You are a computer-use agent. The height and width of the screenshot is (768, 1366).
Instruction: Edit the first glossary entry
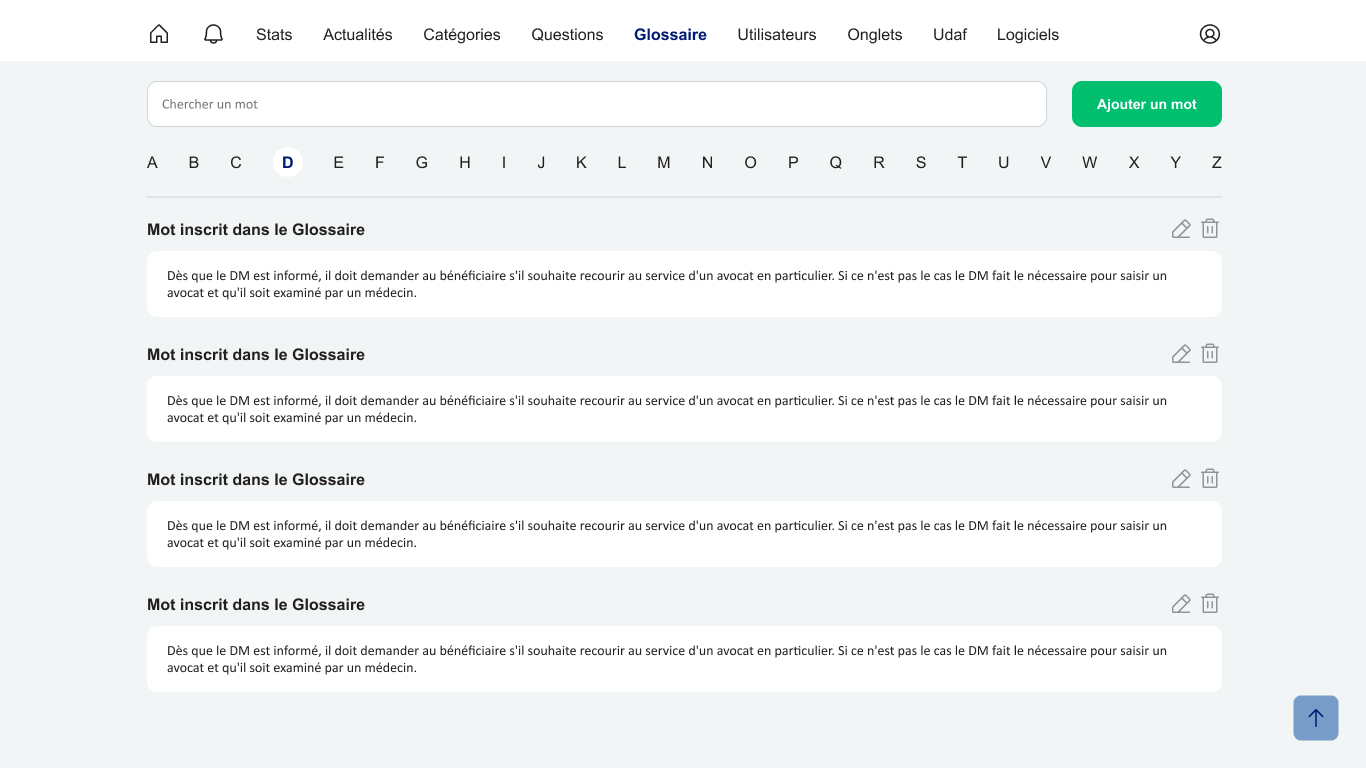click(x=1181, y=229)
